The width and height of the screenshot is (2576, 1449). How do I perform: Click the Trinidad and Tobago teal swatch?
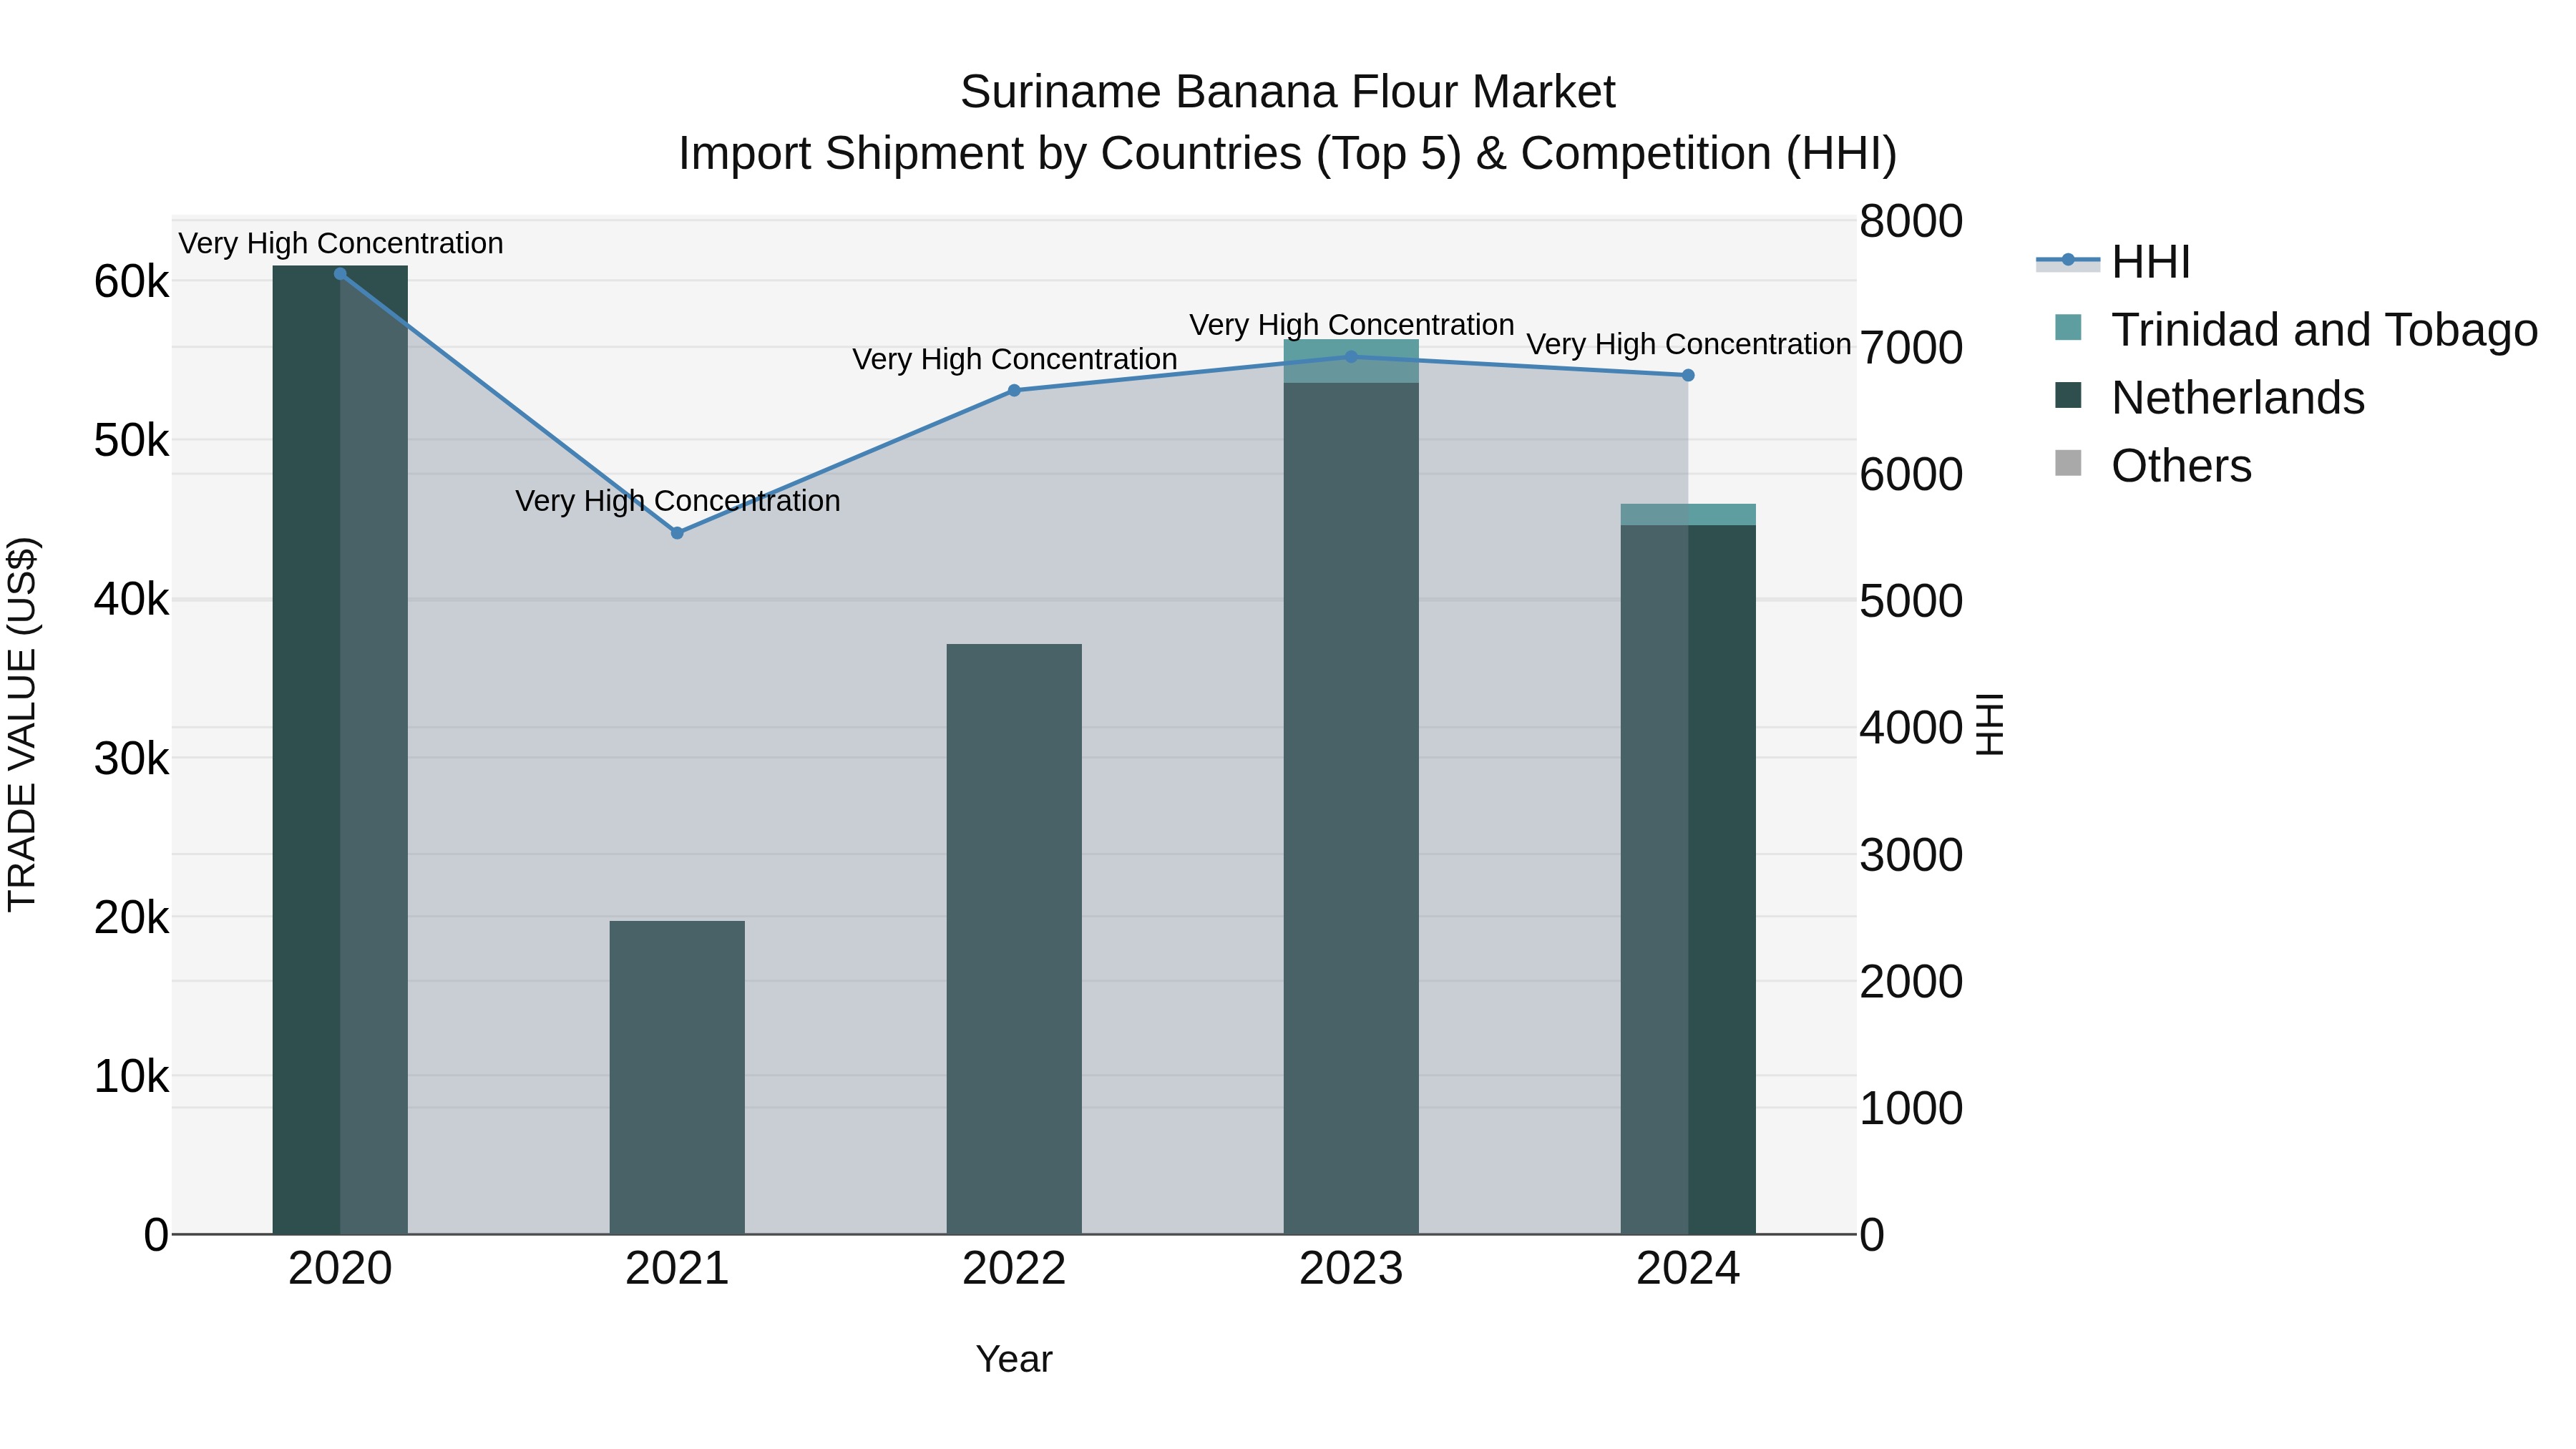point(2068,328)
